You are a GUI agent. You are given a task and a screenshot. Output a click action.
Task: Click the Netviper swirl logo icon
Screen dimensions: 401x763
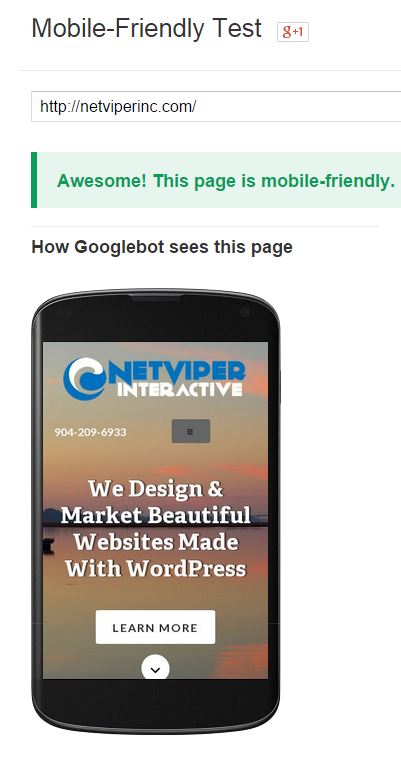85,379
